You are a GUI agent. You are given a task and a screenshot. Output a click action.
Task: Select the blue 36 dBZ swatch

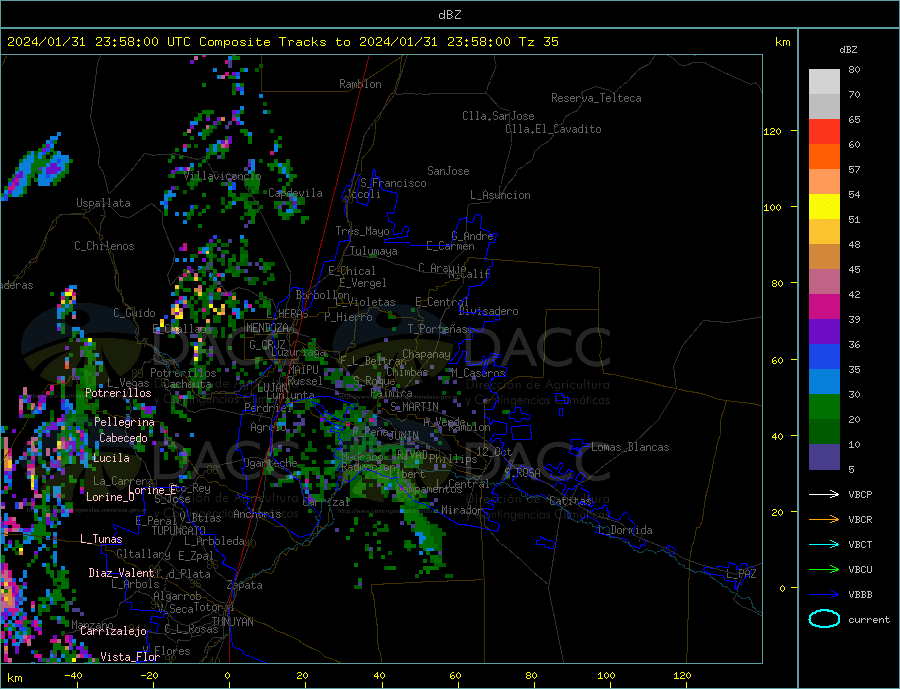coord(824,357)
